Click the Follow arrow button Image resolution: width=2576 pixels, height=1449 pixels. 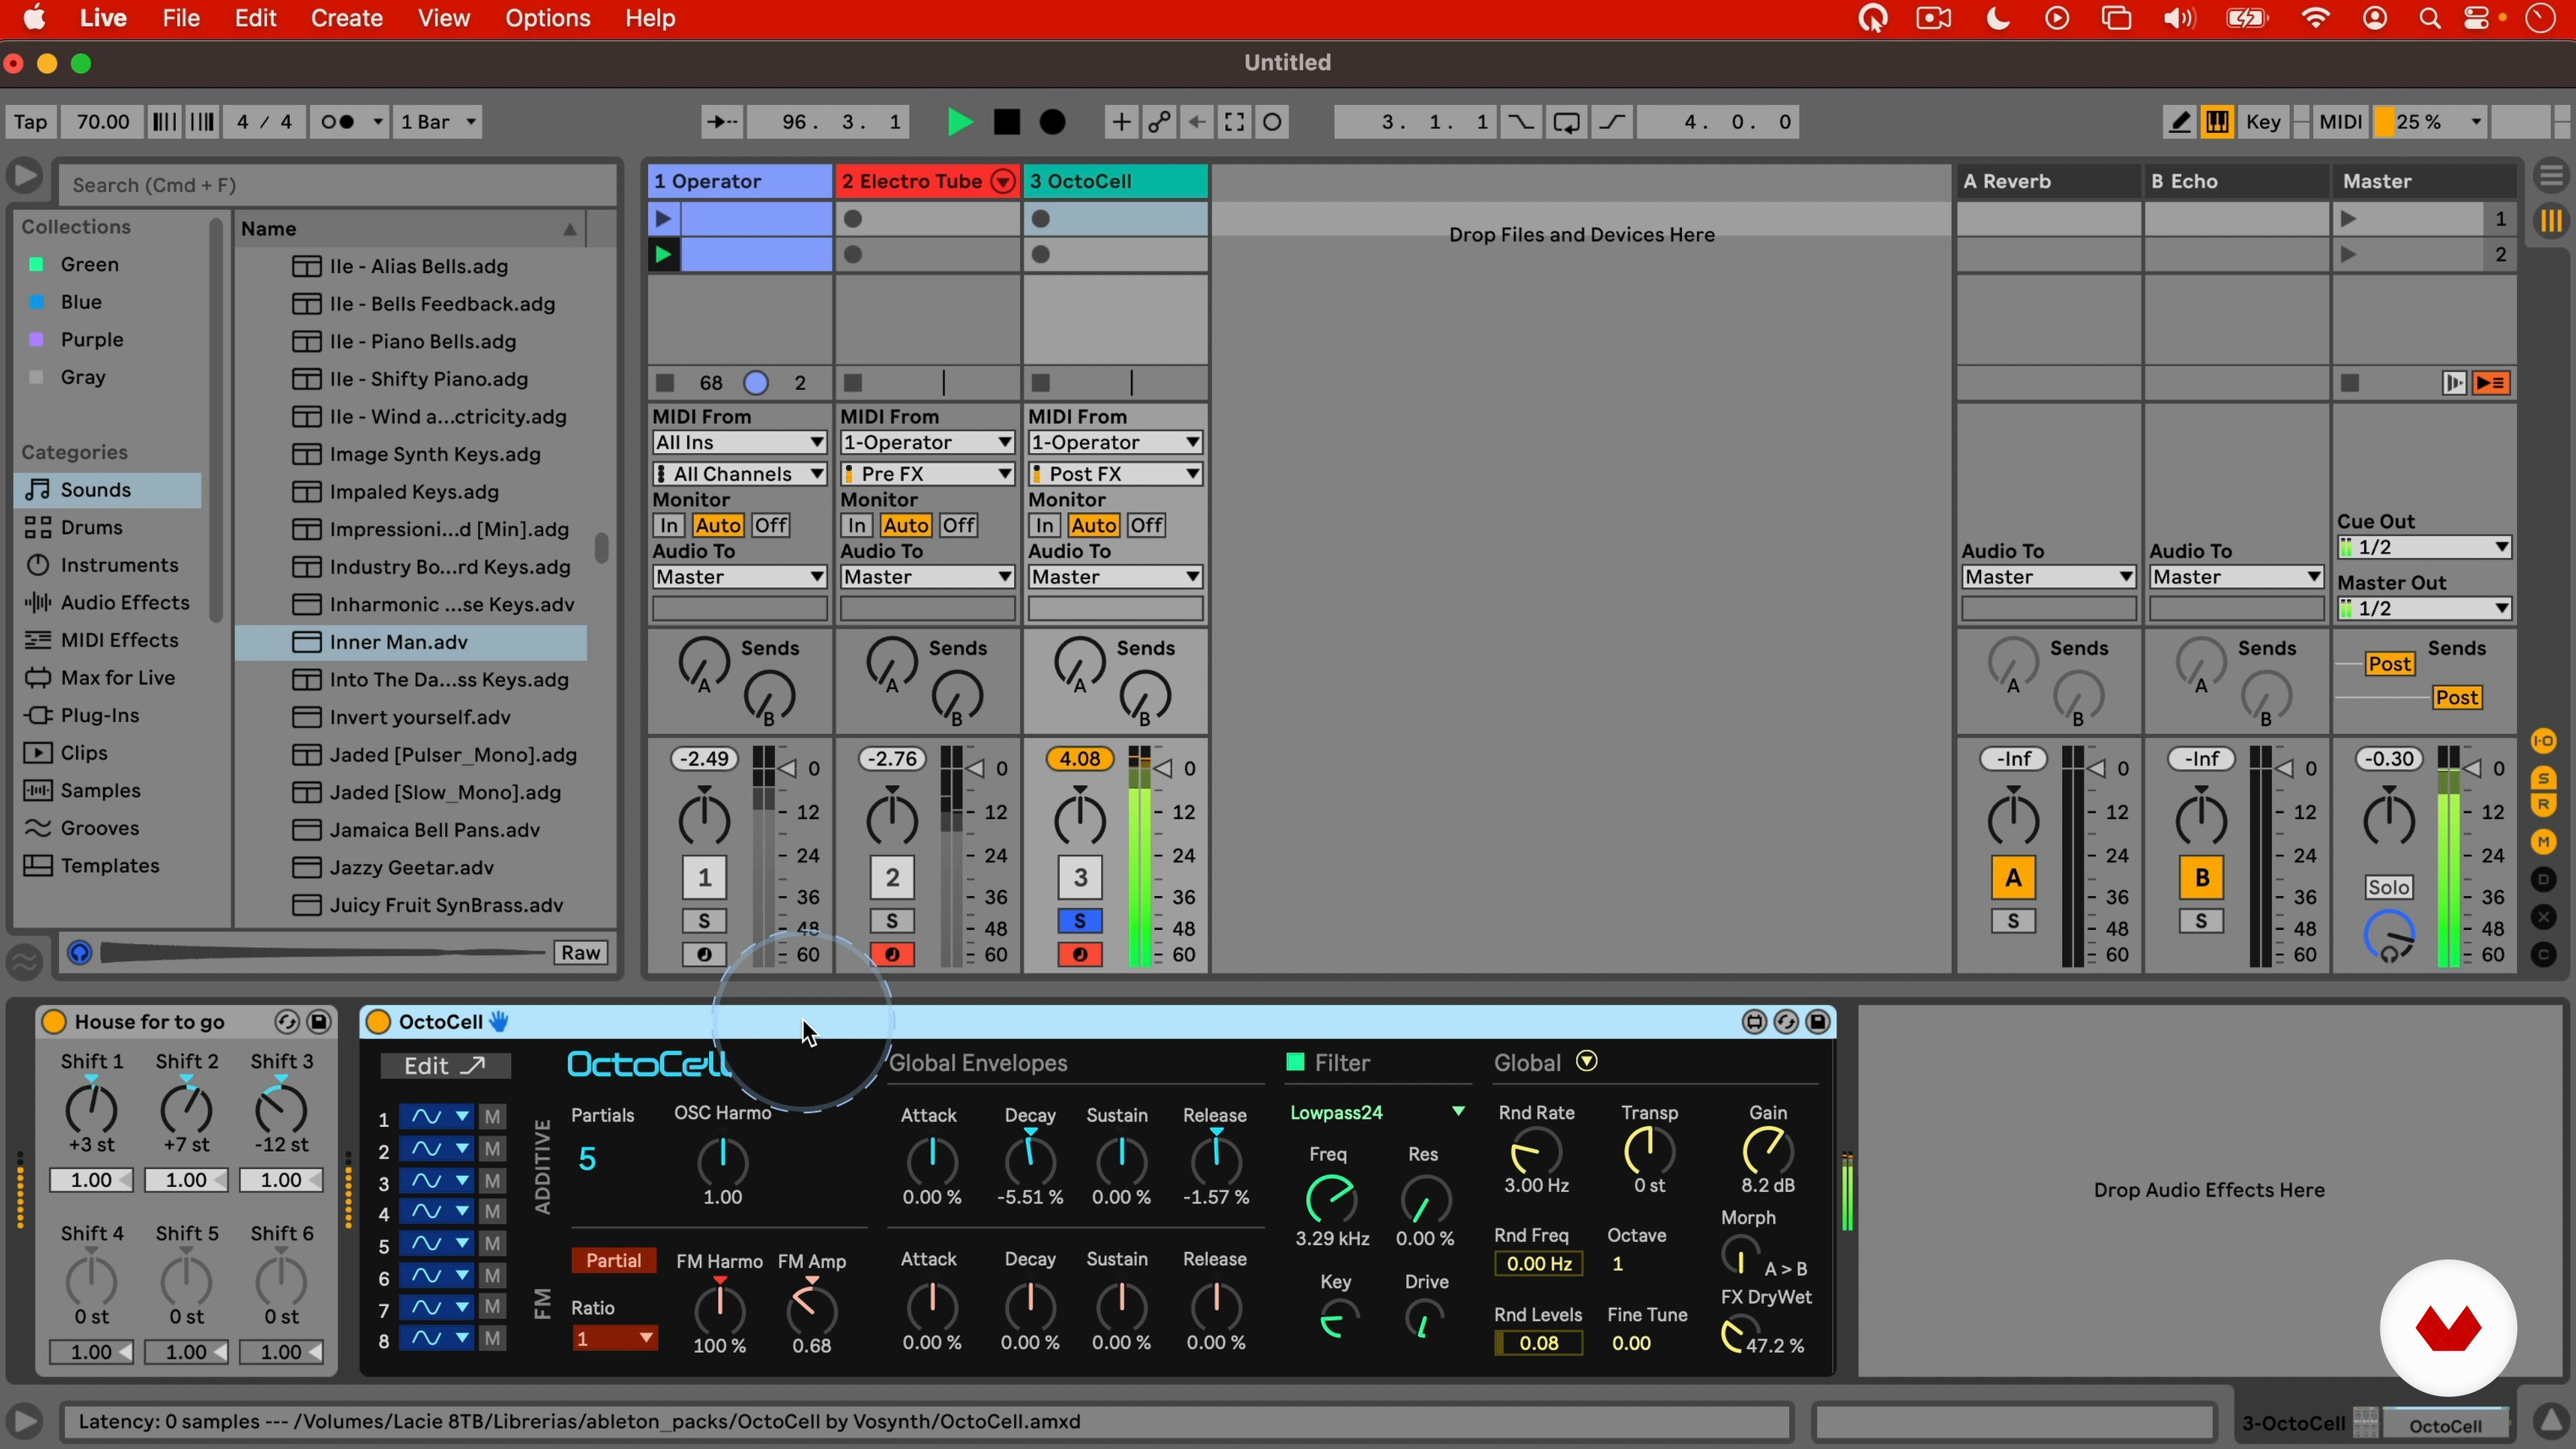[721, 122]
